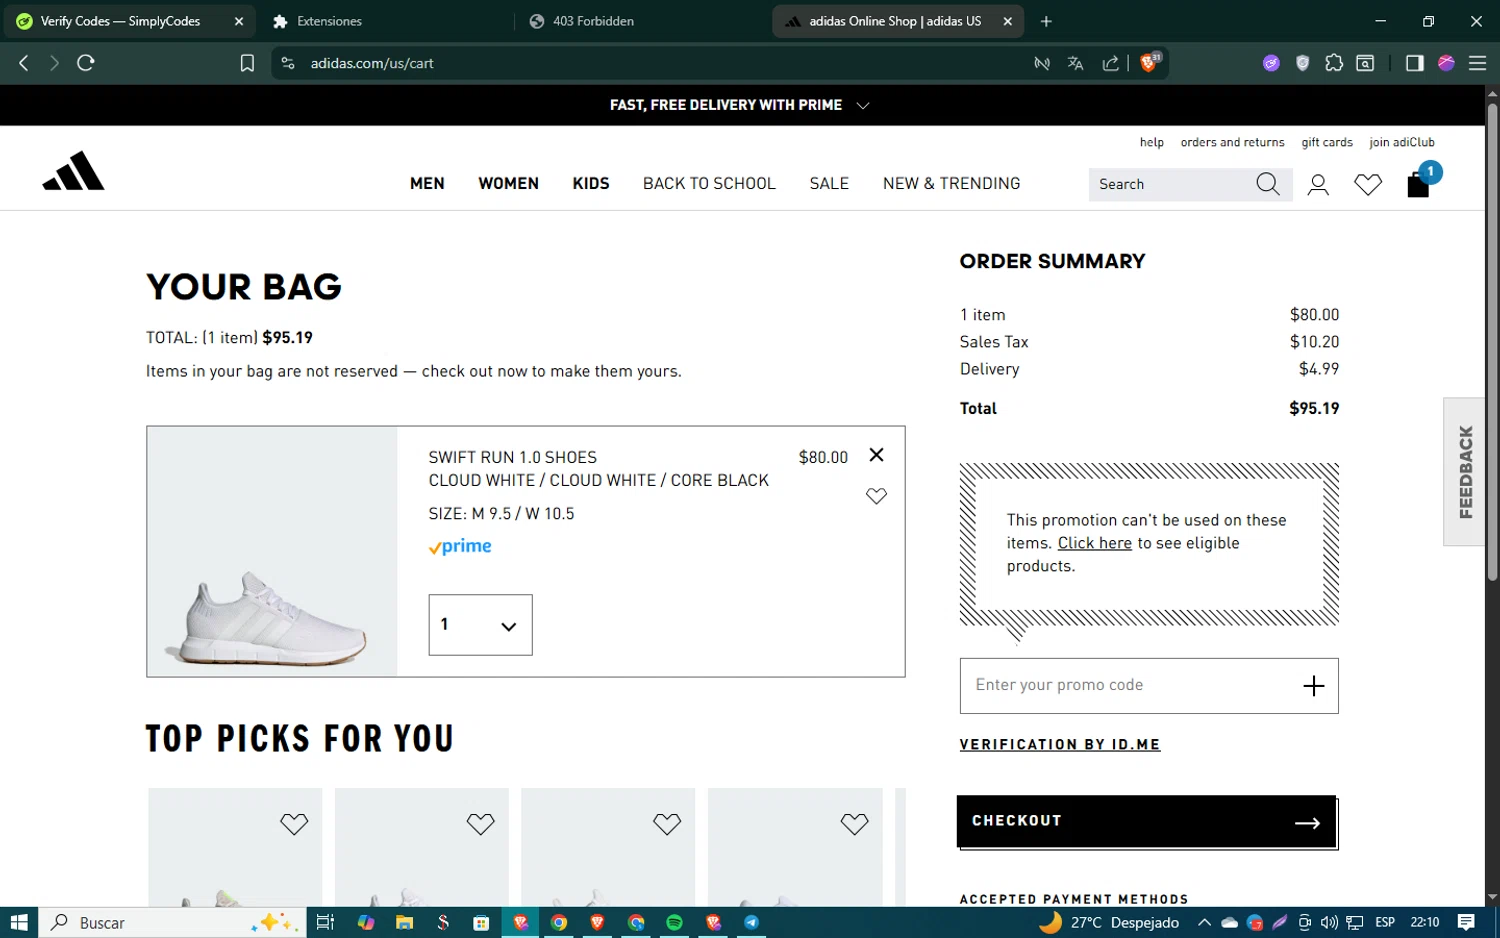Toggle the browser sidebar panel
The width and height of the screenshot is (1500, 938).
[x=1414, y=63]
